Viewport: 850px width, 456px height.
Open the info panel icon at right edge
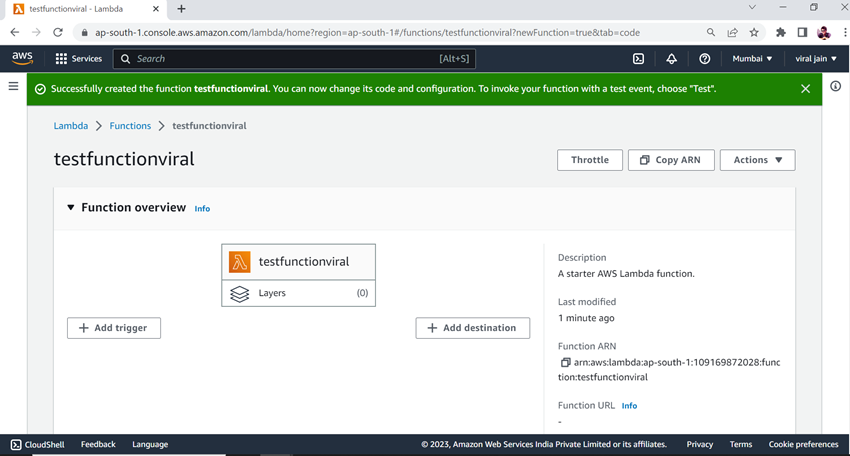(835, 86)
